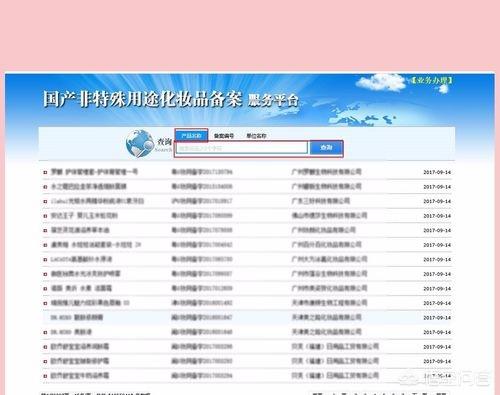This screenshot has height=395, width=500.
Task: Open the record number starting with 沪G妆网备字
Action: [x=202, y=201]
